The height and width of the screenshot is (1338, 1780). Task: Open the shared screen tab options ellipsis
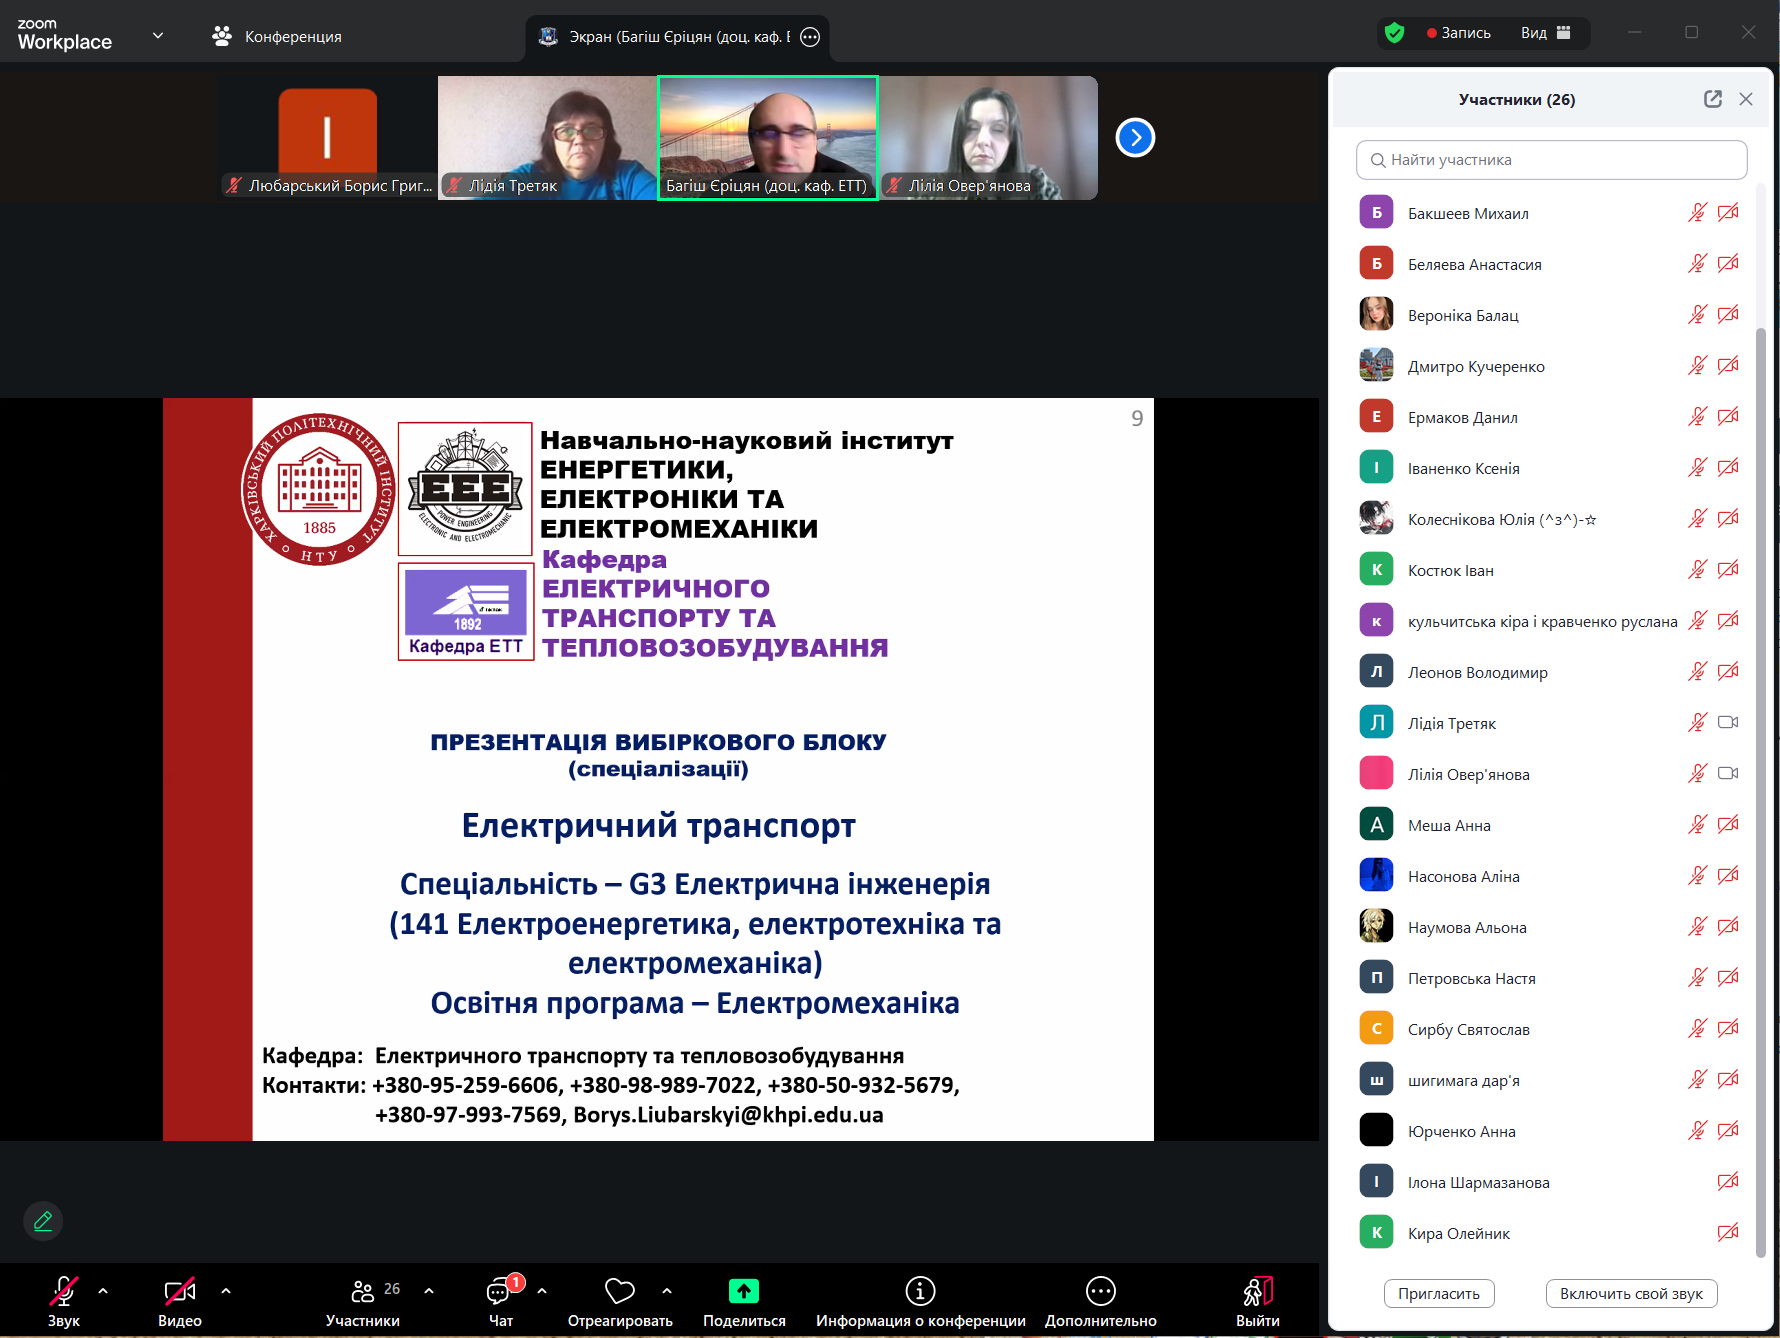coord(810,37)
